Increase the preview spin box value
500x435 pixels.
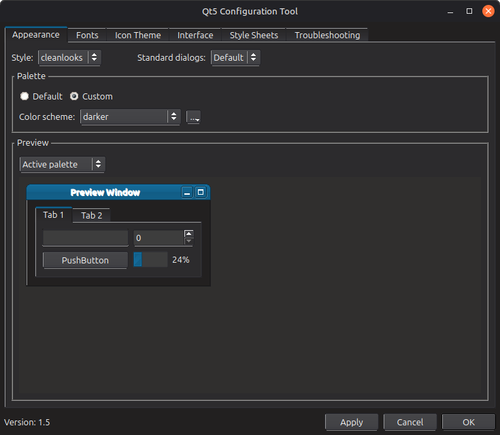click(189, 234)
